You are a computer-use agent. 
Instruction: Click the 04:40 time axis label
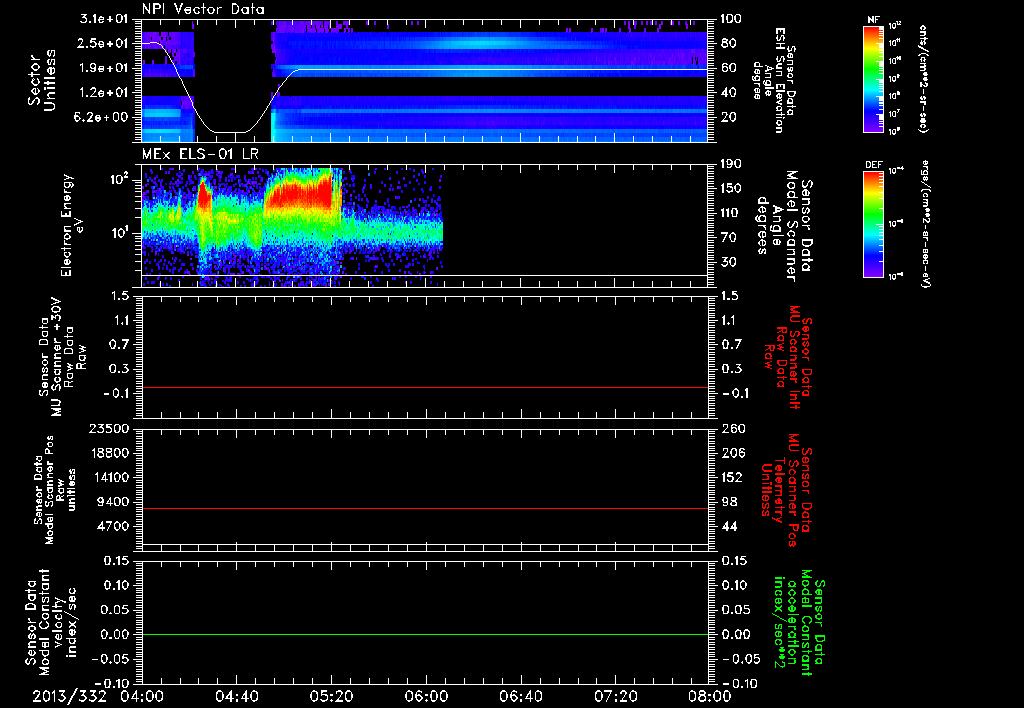point(236,696)
